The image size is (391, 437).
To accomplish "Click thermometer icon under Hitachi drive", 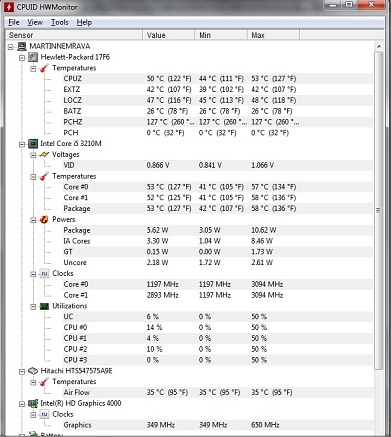I will (x=44, y=382).
